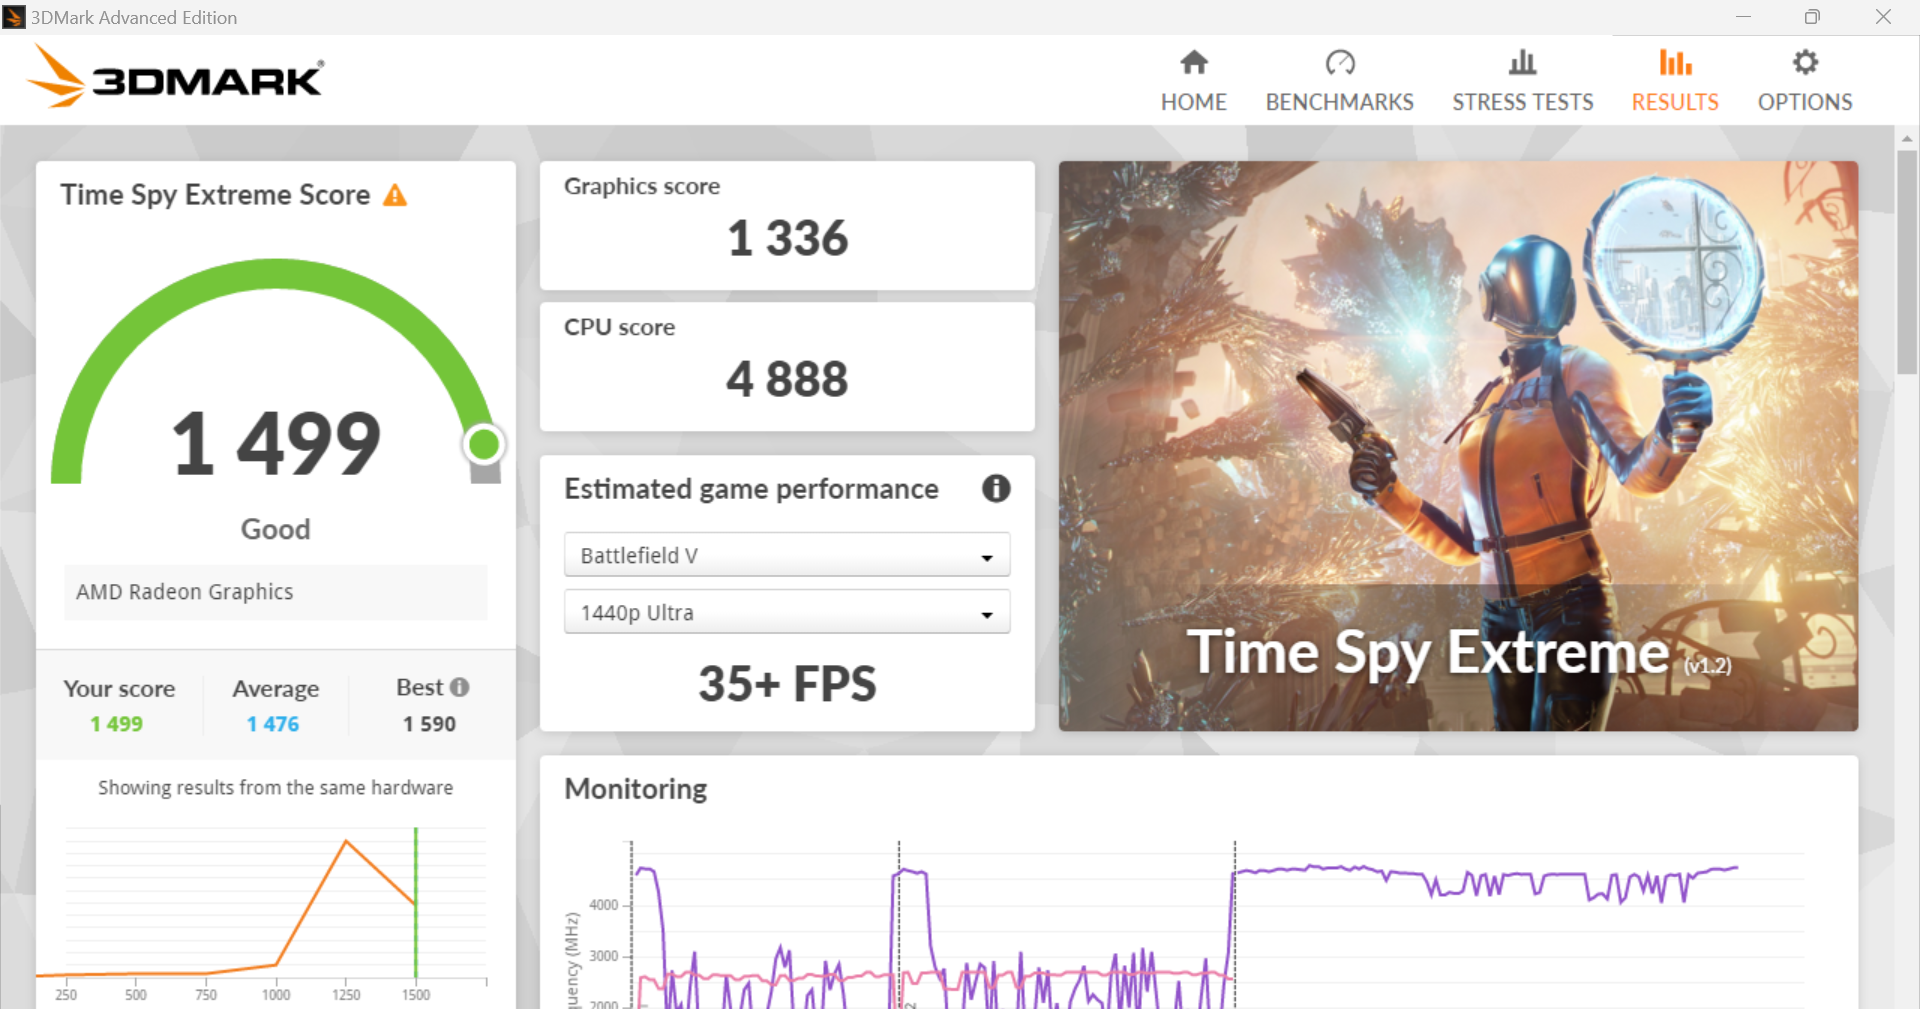Click the warning triangle beside Time Spy Extreme Score
The height and width of the screenshot is (1009, 1920).
pos(396,195)
